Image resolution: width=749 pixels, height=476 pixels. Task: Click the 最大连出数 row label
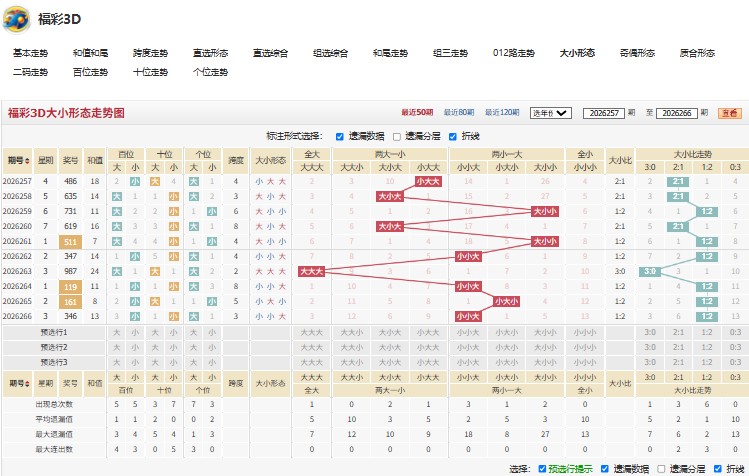point(54,449)
